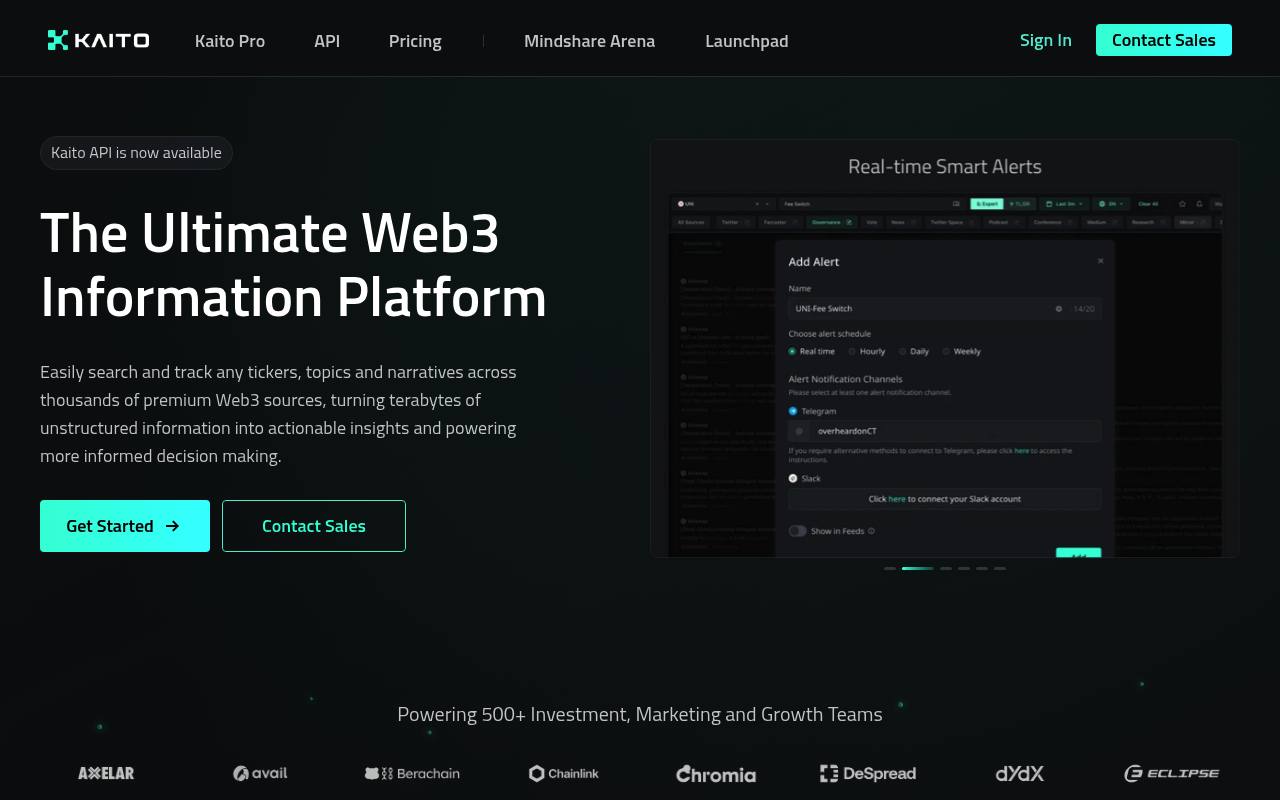Open the EN language dropdown in the preview
Screen dimensions: 1280x800
tap(1110, 204)
